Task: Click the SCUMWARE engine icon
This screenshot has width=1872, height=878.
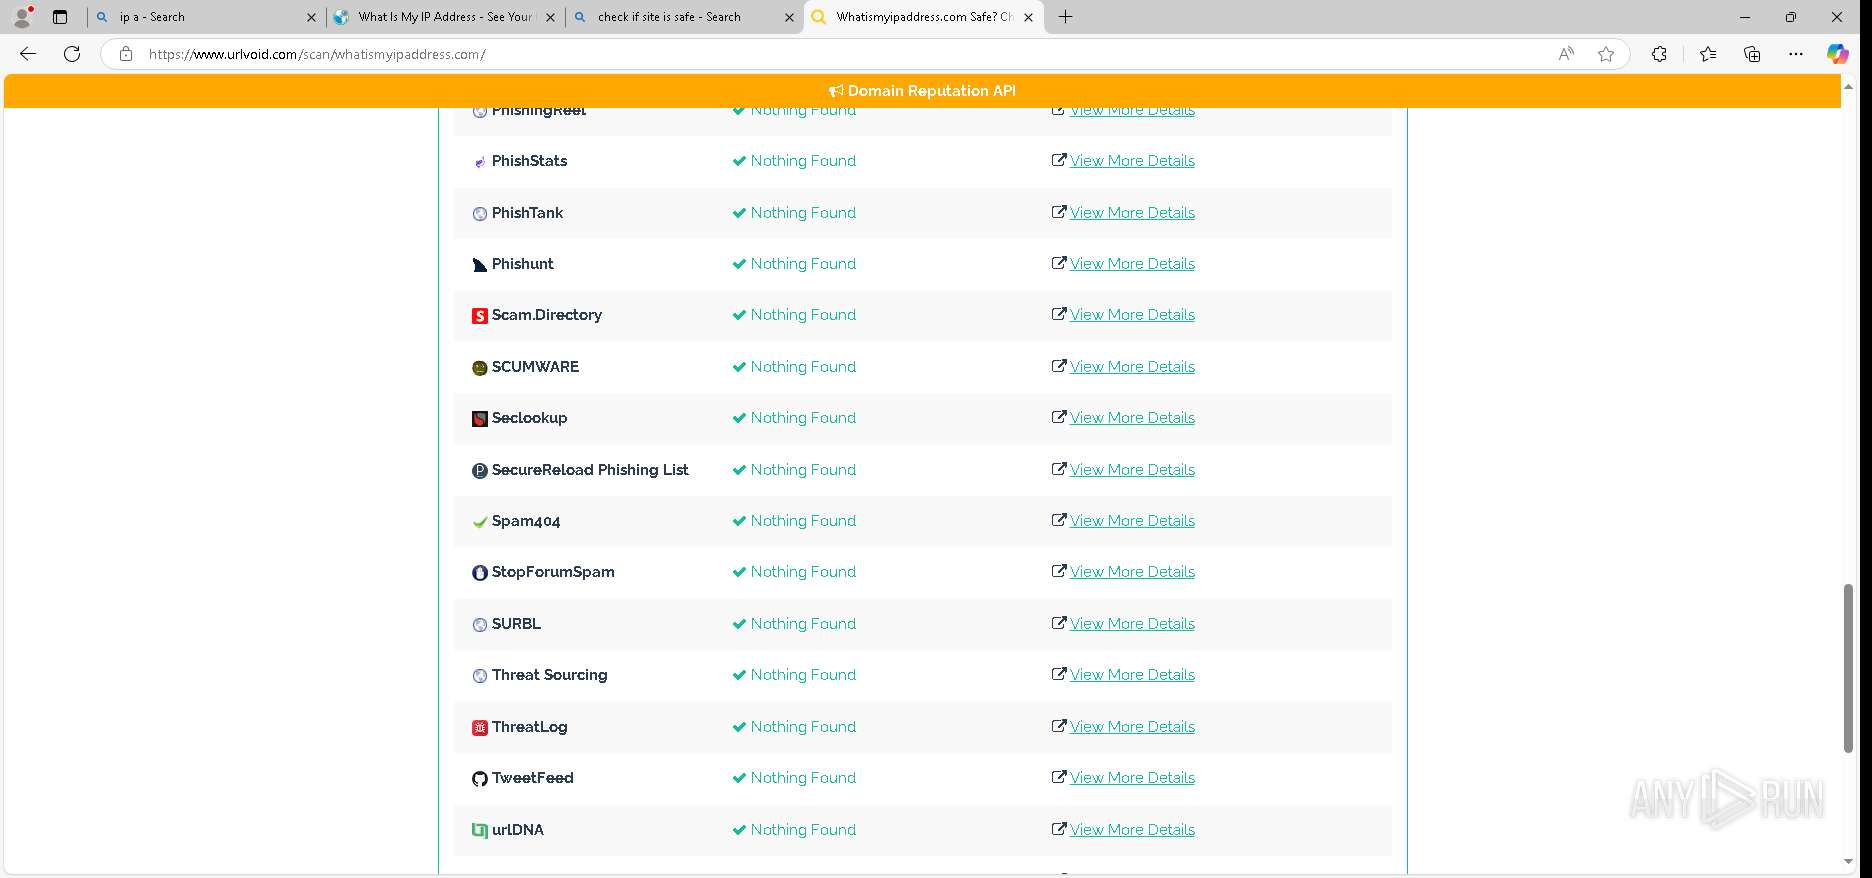Action: point(480,368)
